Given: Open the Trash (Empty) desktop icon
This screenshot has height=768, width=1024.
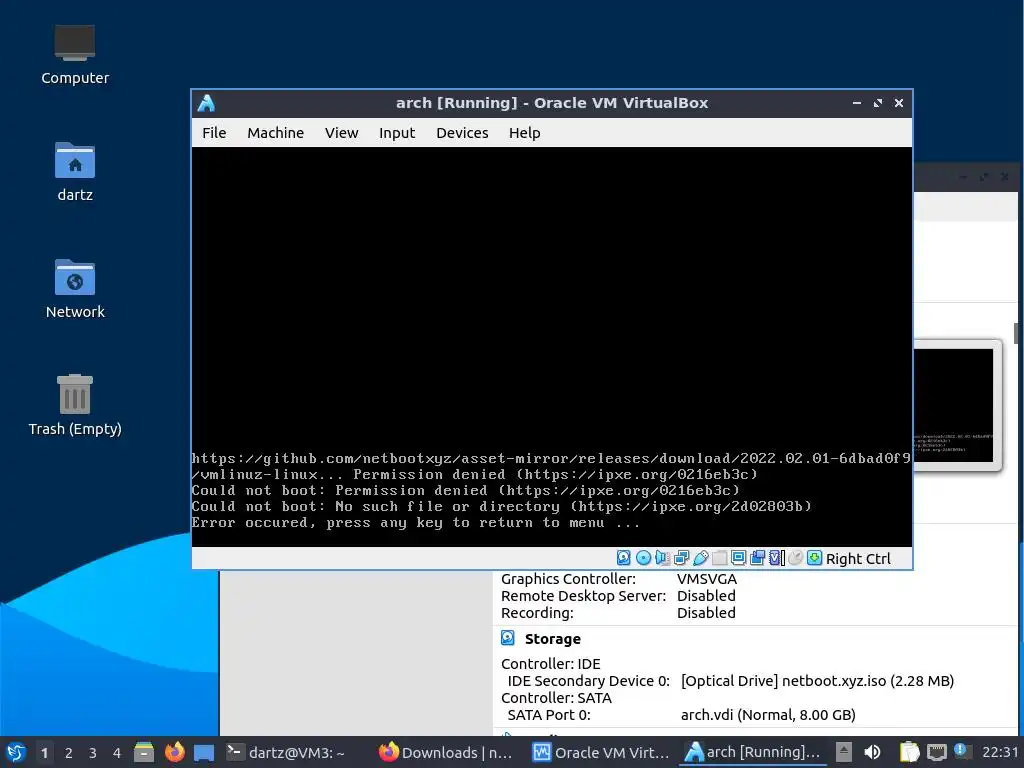Looking at the screenshot, I should coord(74,406).
